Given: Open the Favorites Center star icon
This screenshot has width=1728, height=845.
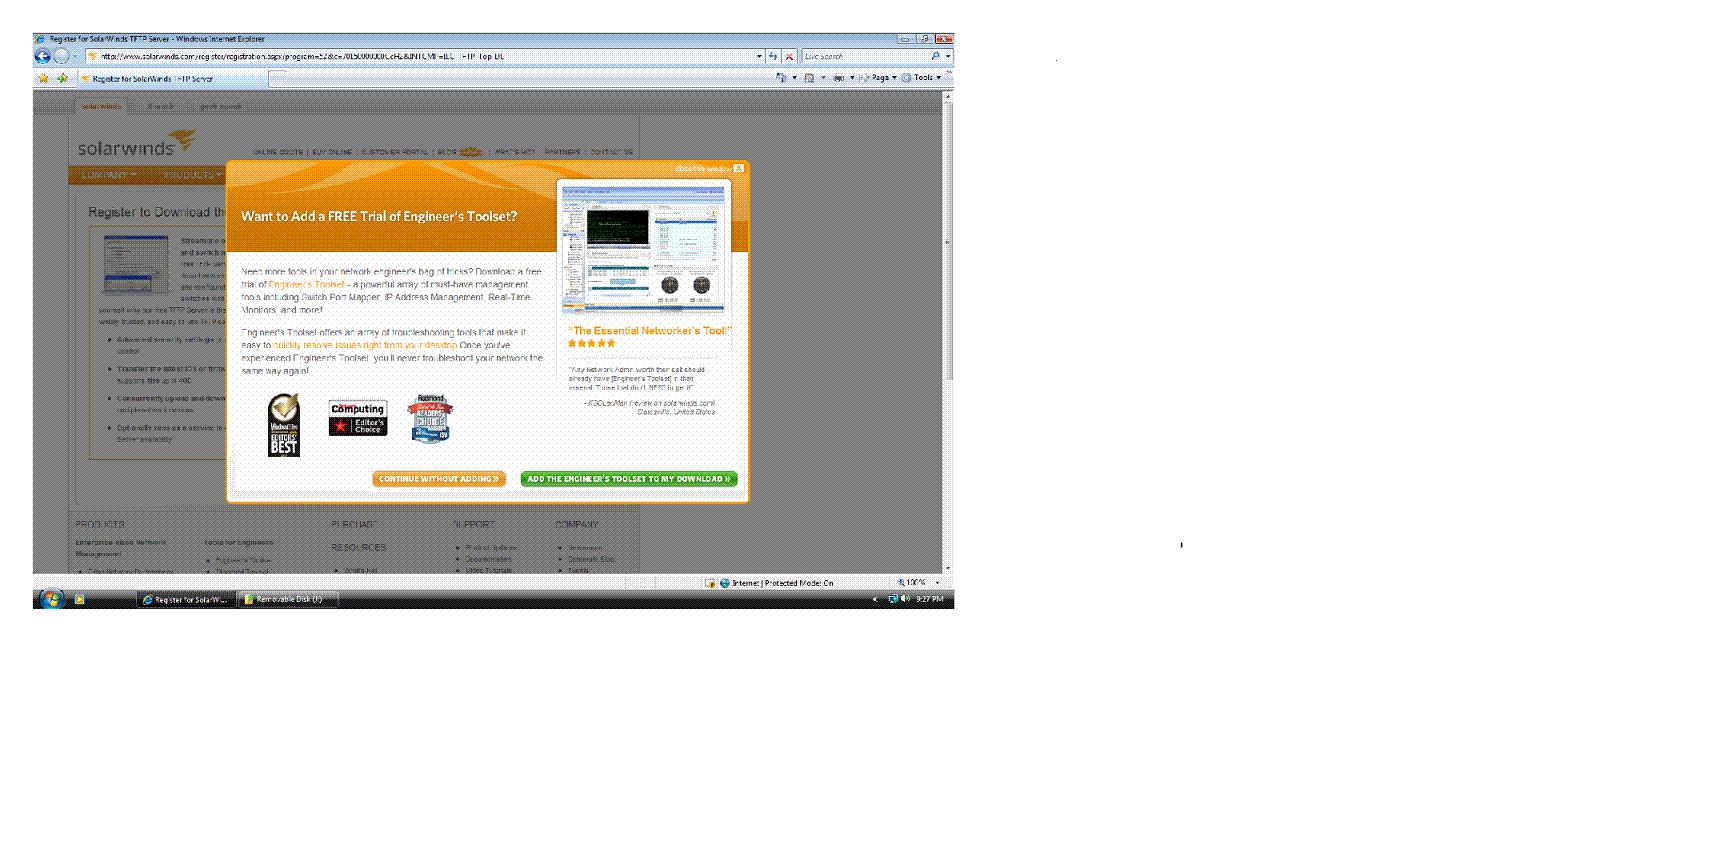Looking at the screenshot, I should coord(43,77).
